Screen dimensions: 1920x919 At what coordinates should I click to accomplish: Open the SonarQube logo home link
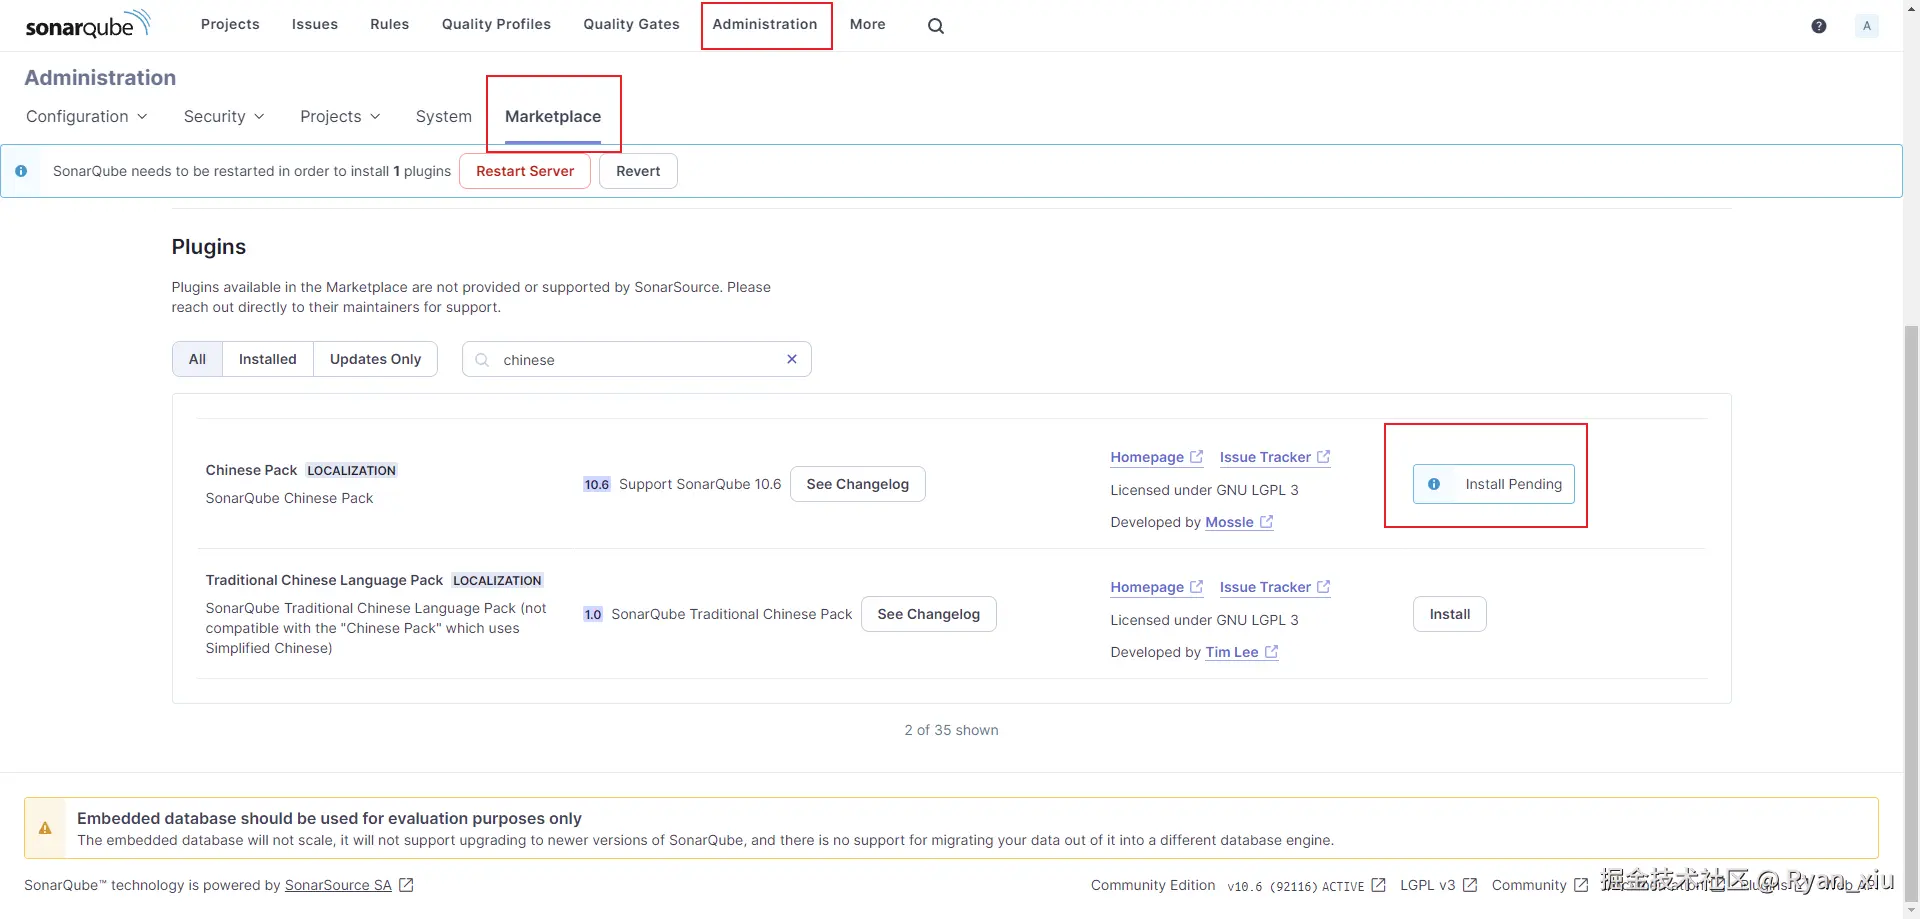[x=88, y=24]
